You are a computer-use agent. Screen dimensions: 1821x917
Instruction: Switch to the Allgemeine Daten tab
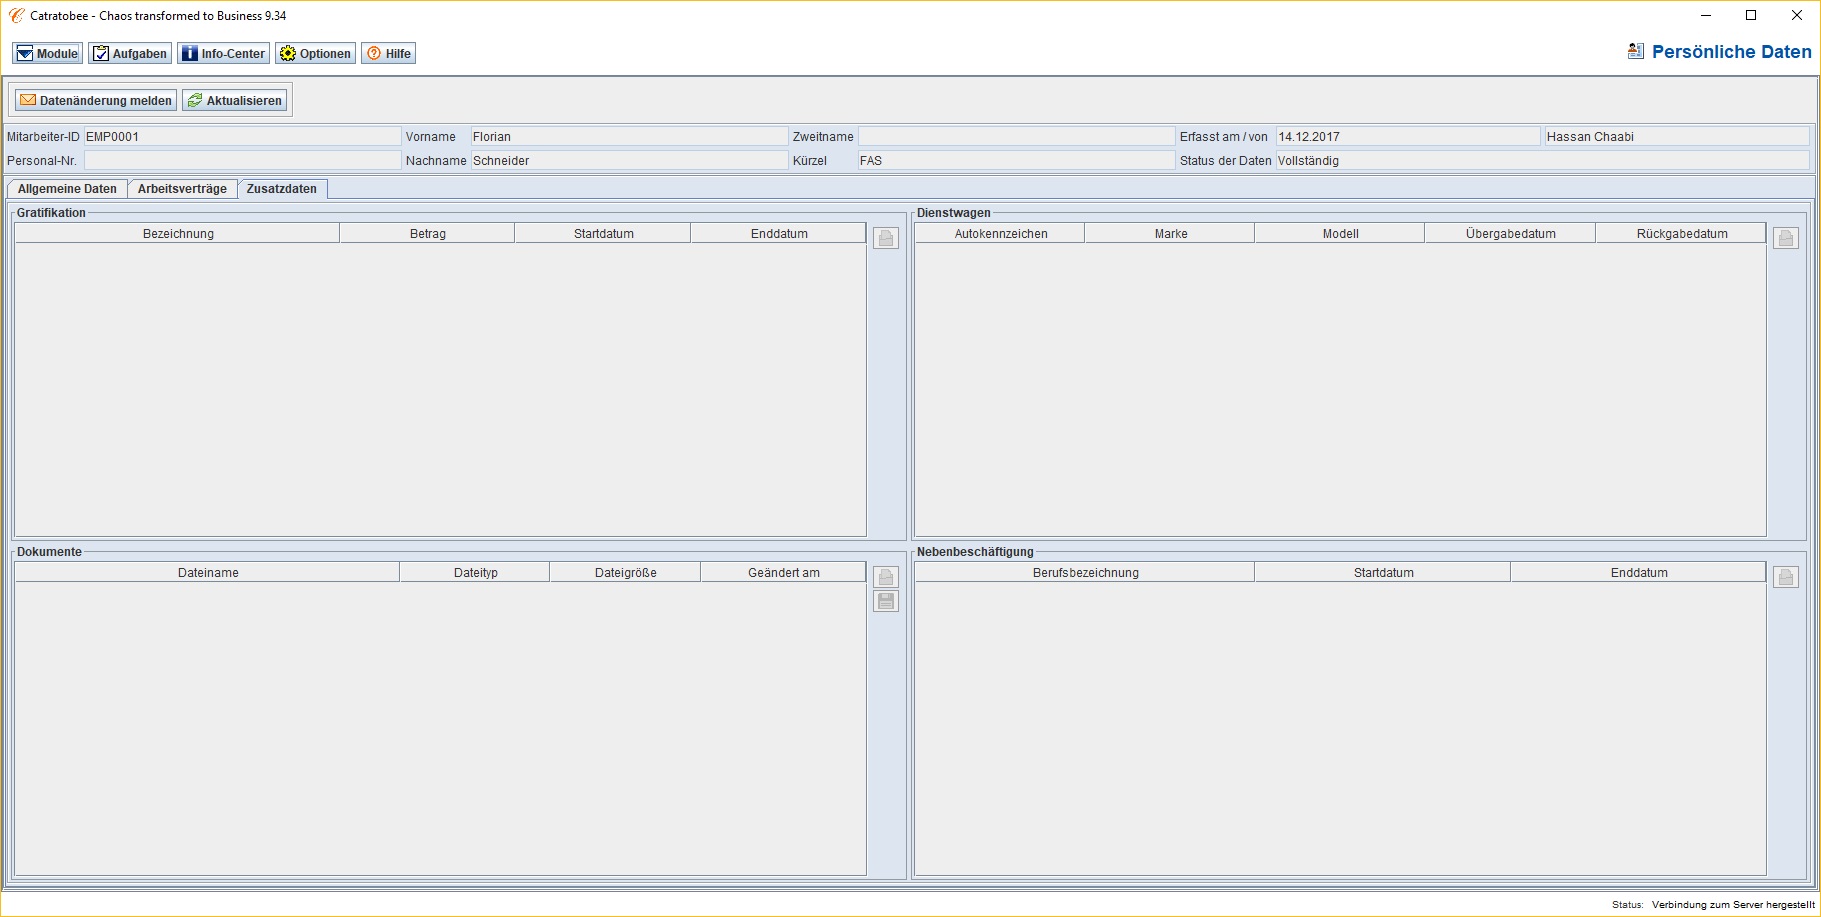coord(67,189)
